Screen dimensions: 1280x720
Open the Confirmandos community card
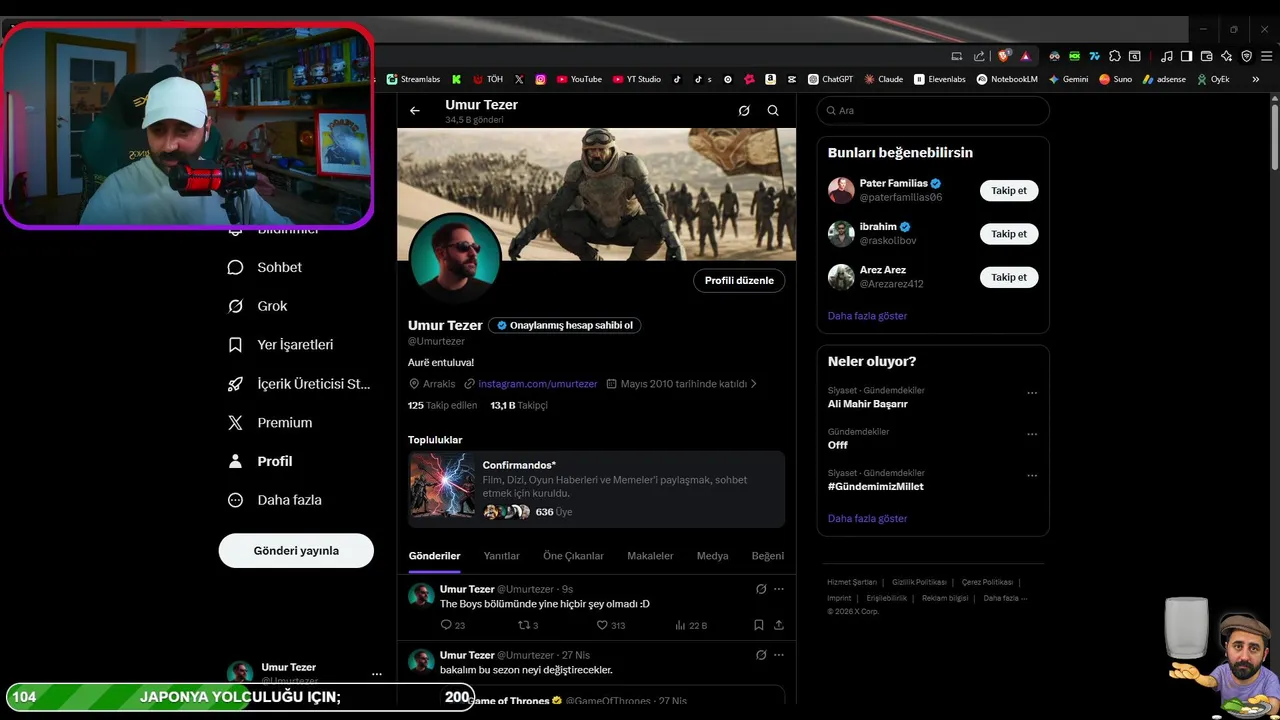point(596,488)
